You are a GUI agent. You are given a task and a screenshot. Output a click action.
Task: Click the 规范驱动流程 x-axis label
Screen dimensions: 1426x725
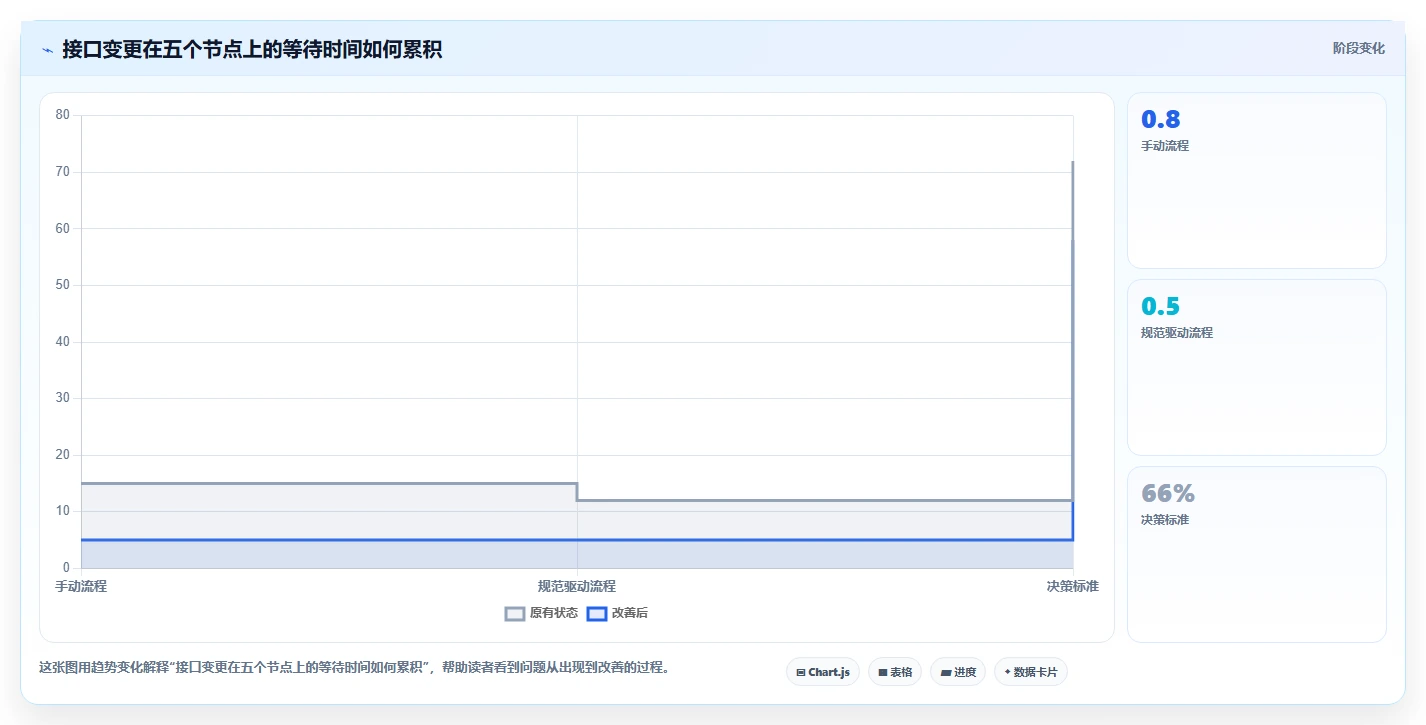[x=577, y=586]
